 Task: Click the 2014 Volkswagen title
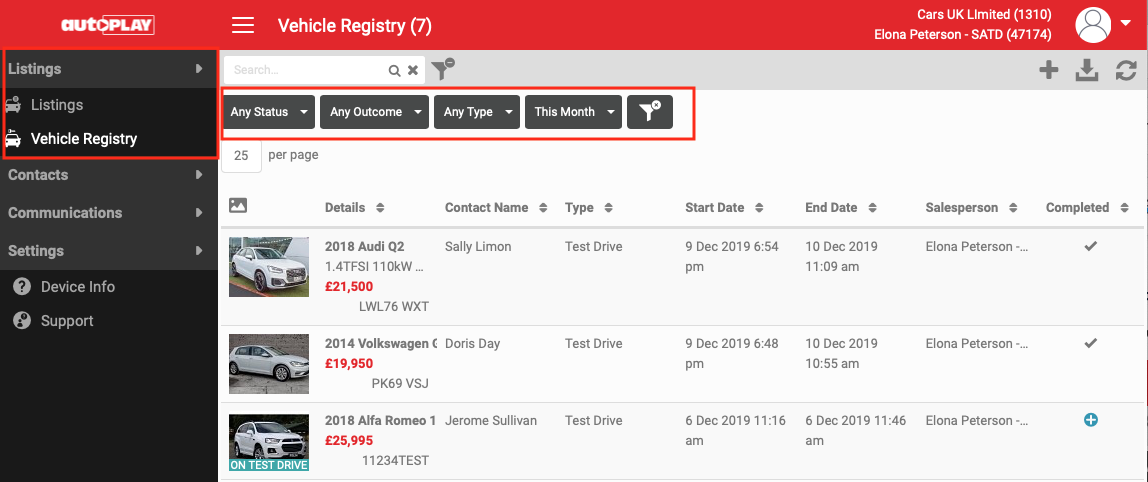(381, 344)
